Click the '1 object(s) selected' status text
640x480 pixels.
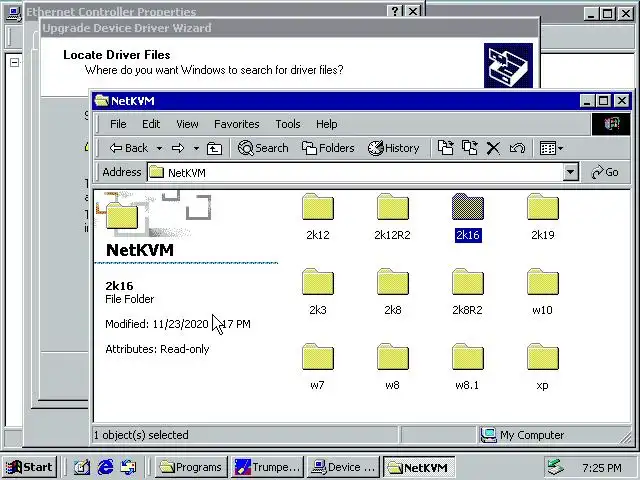point(141,435)
